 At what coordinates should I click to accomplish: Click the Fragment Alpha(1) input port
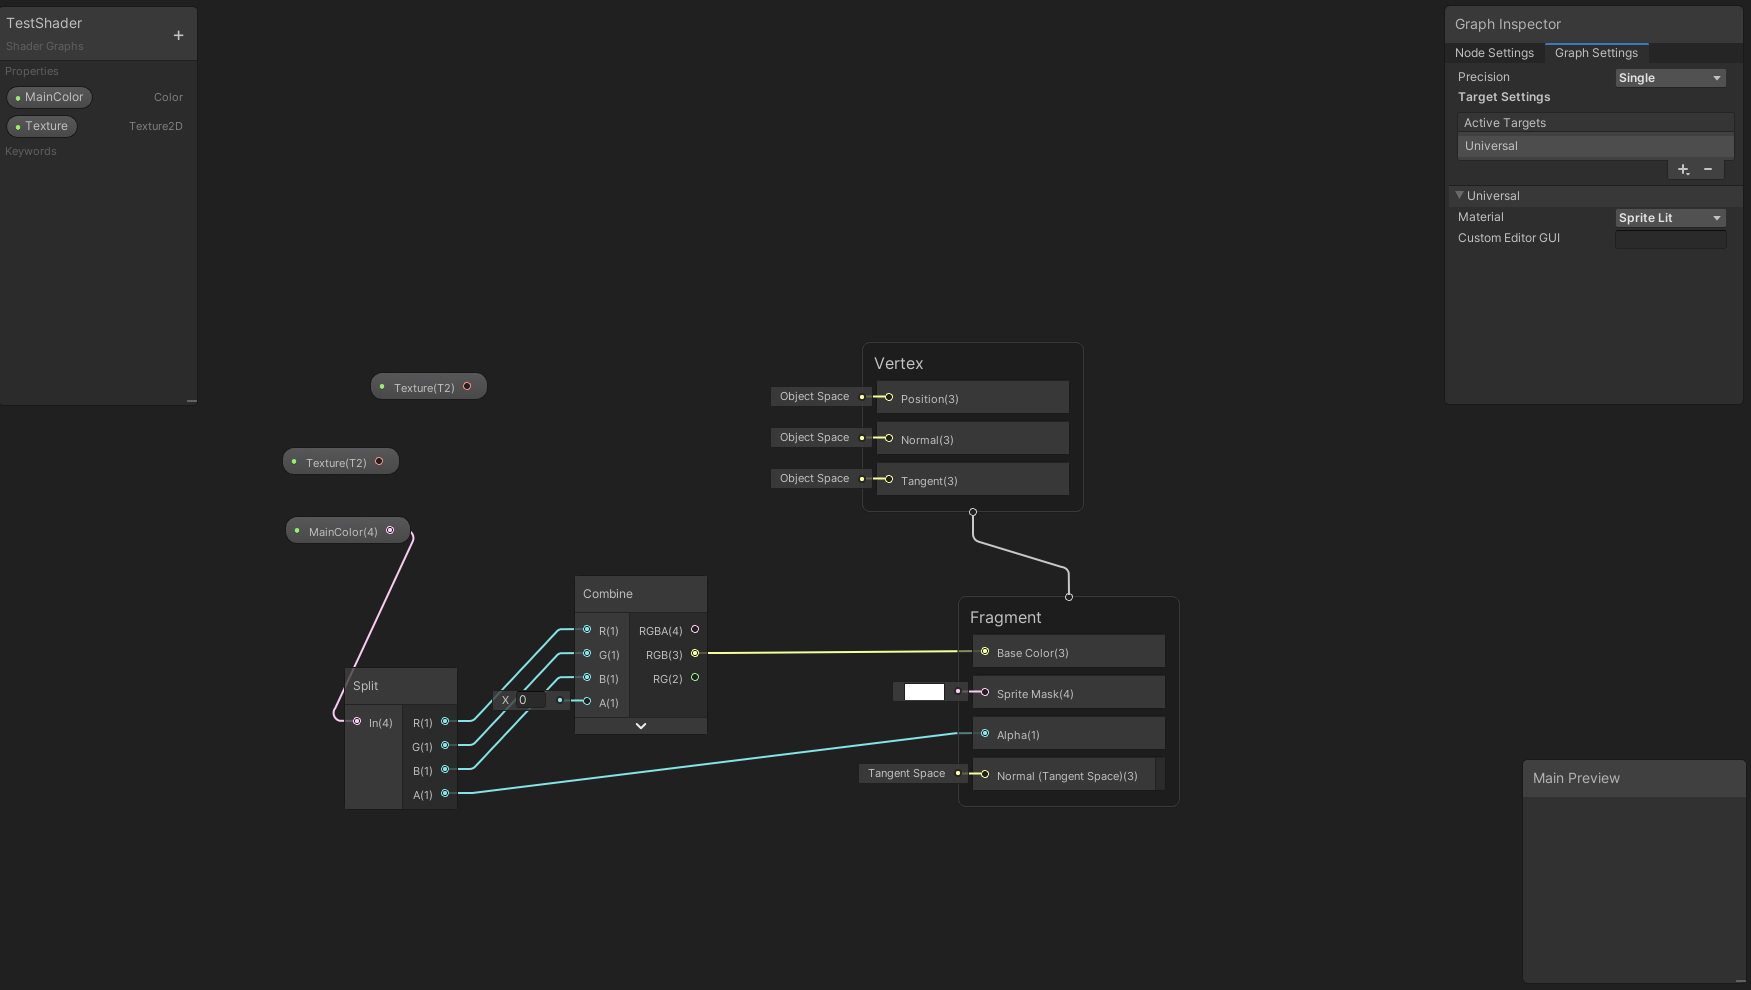click(x=985, y=734)
